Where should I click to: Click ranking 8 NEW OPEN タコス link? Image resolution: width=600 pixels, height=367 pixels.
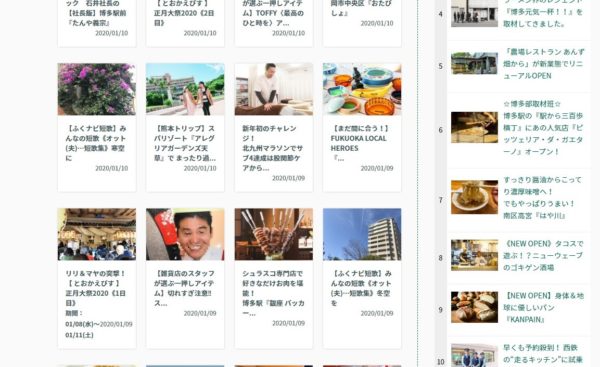543,255
